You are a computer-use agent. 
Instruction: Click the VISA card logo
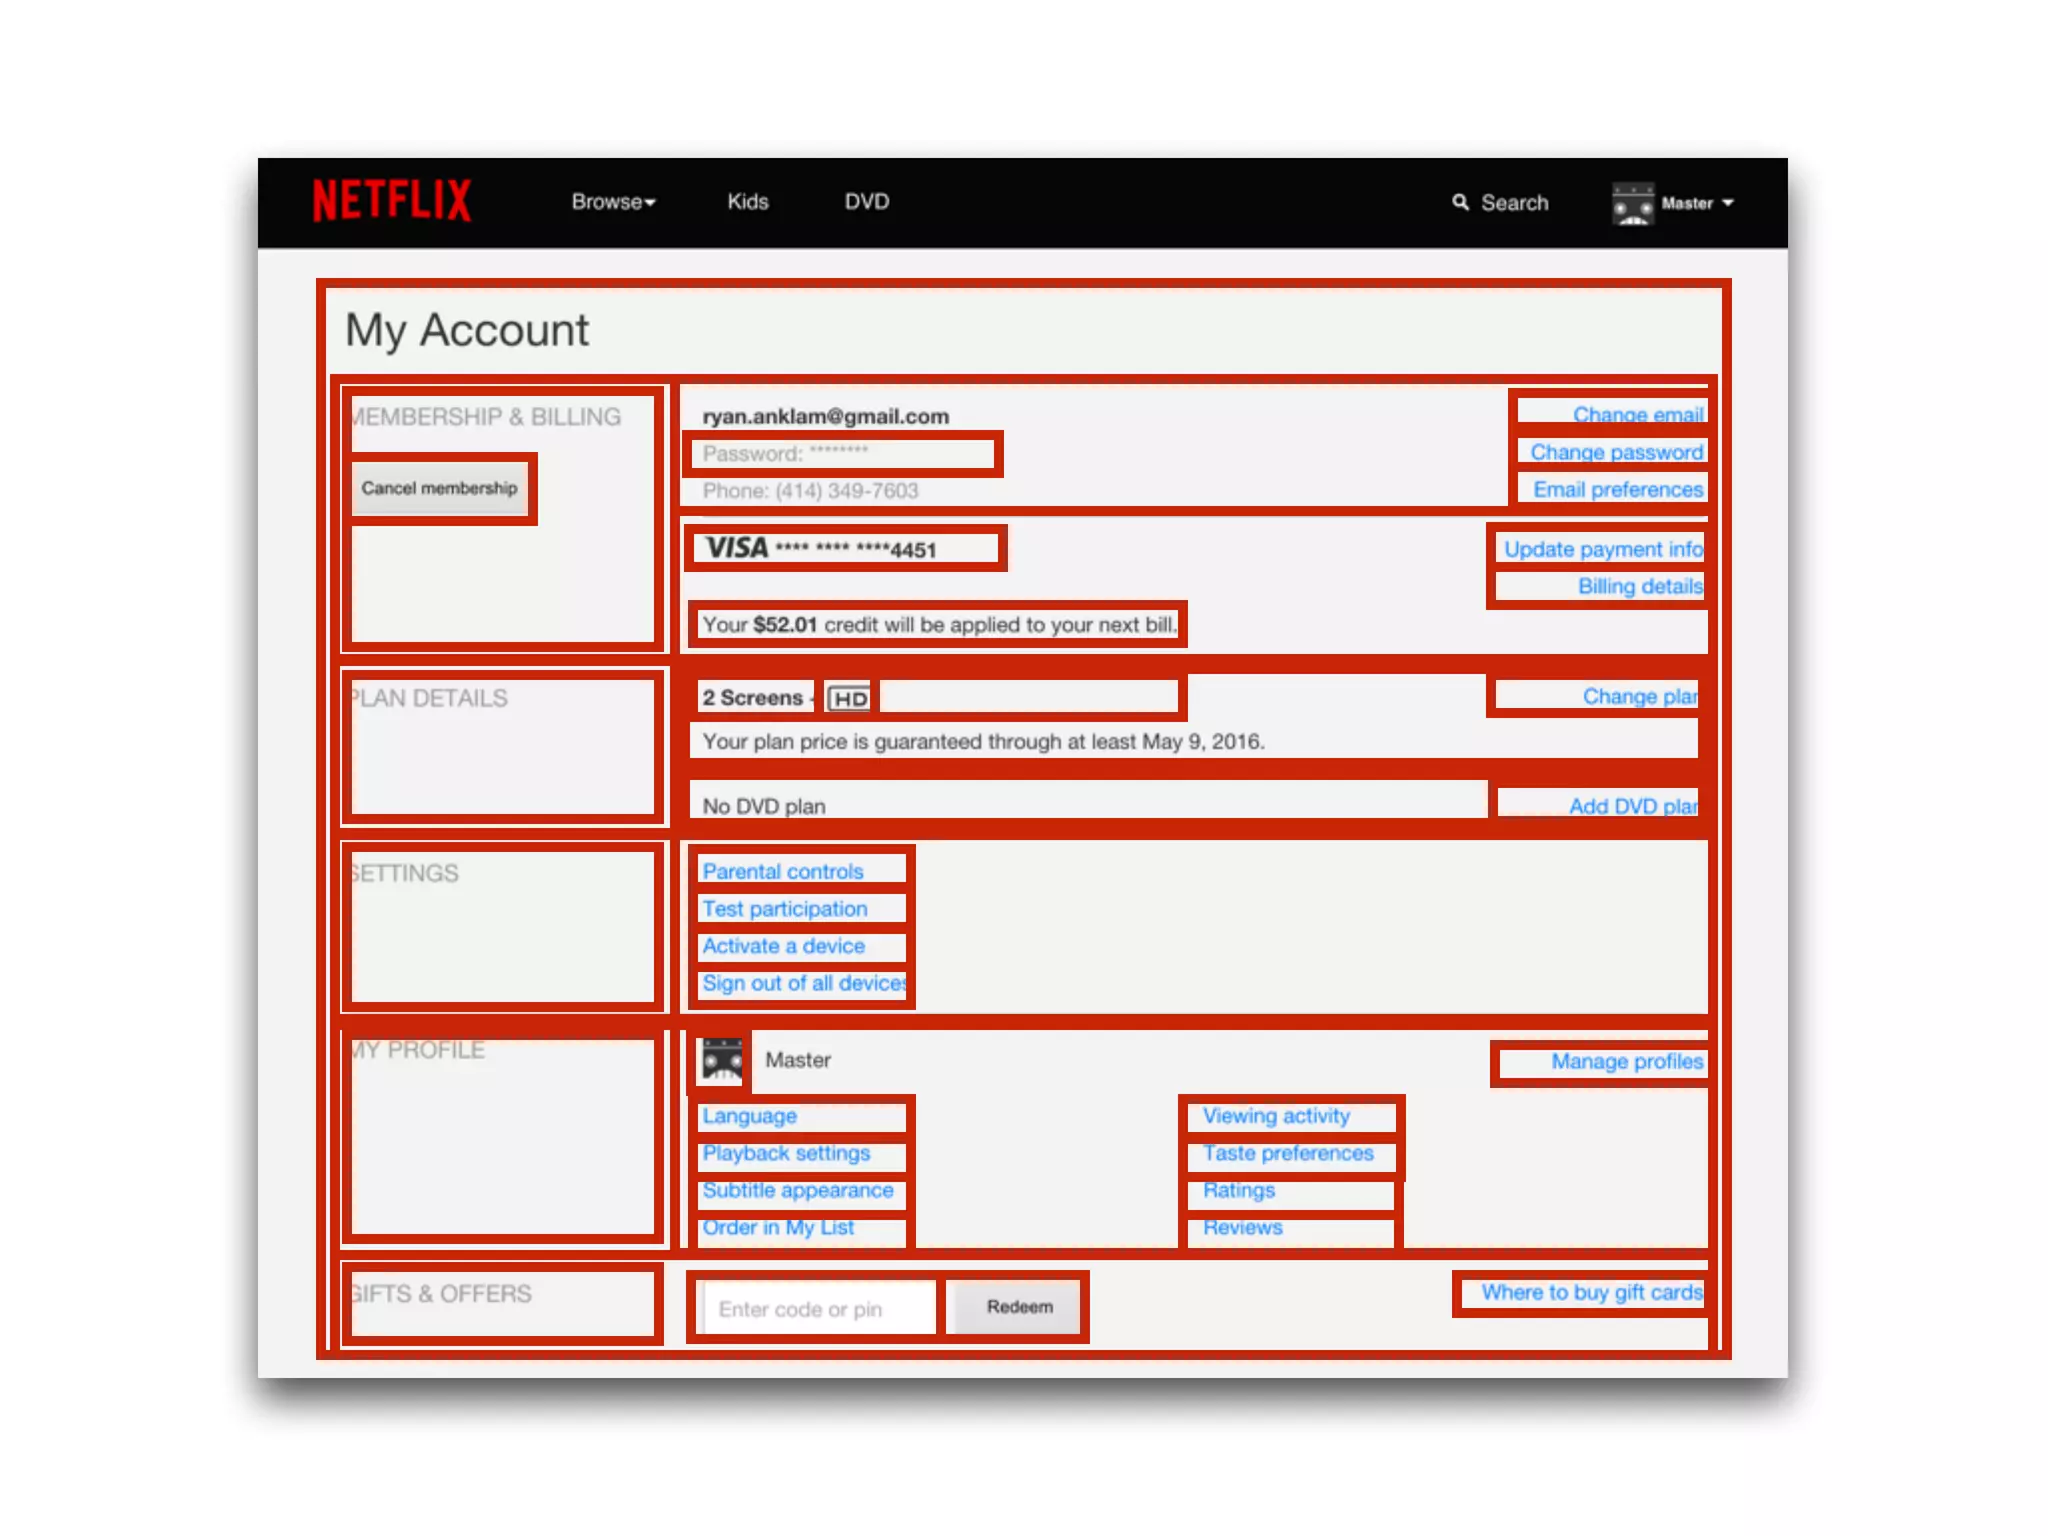pos(737,548)
